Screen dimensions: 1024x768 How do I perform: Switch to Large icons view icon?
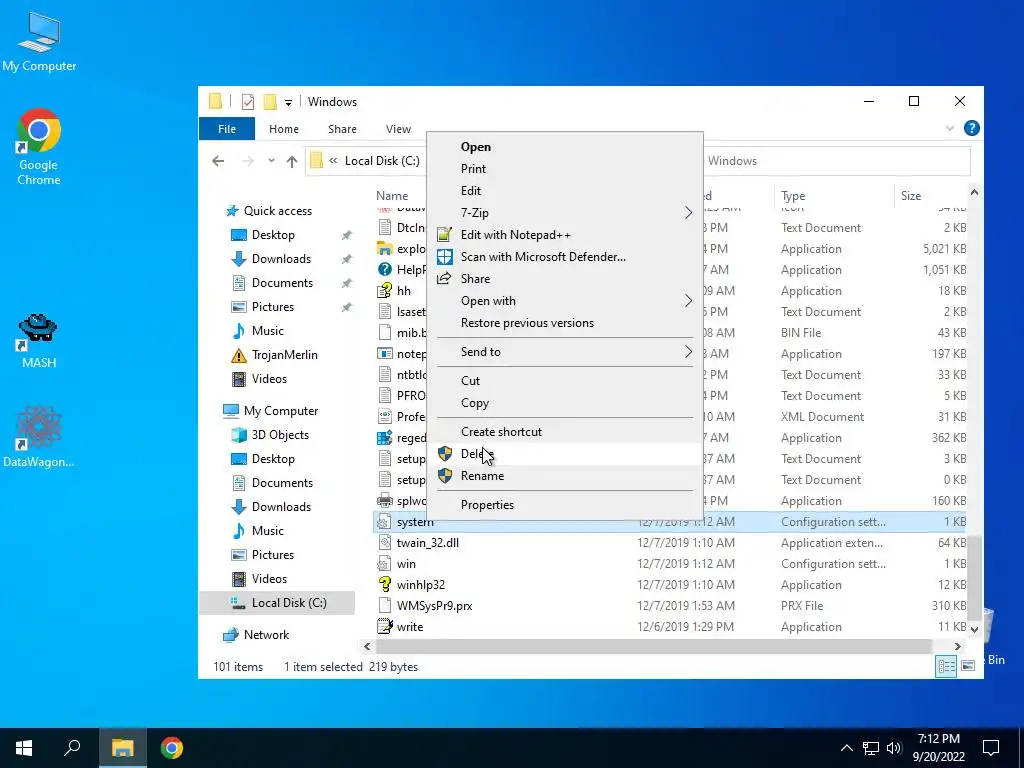point(968,666)
